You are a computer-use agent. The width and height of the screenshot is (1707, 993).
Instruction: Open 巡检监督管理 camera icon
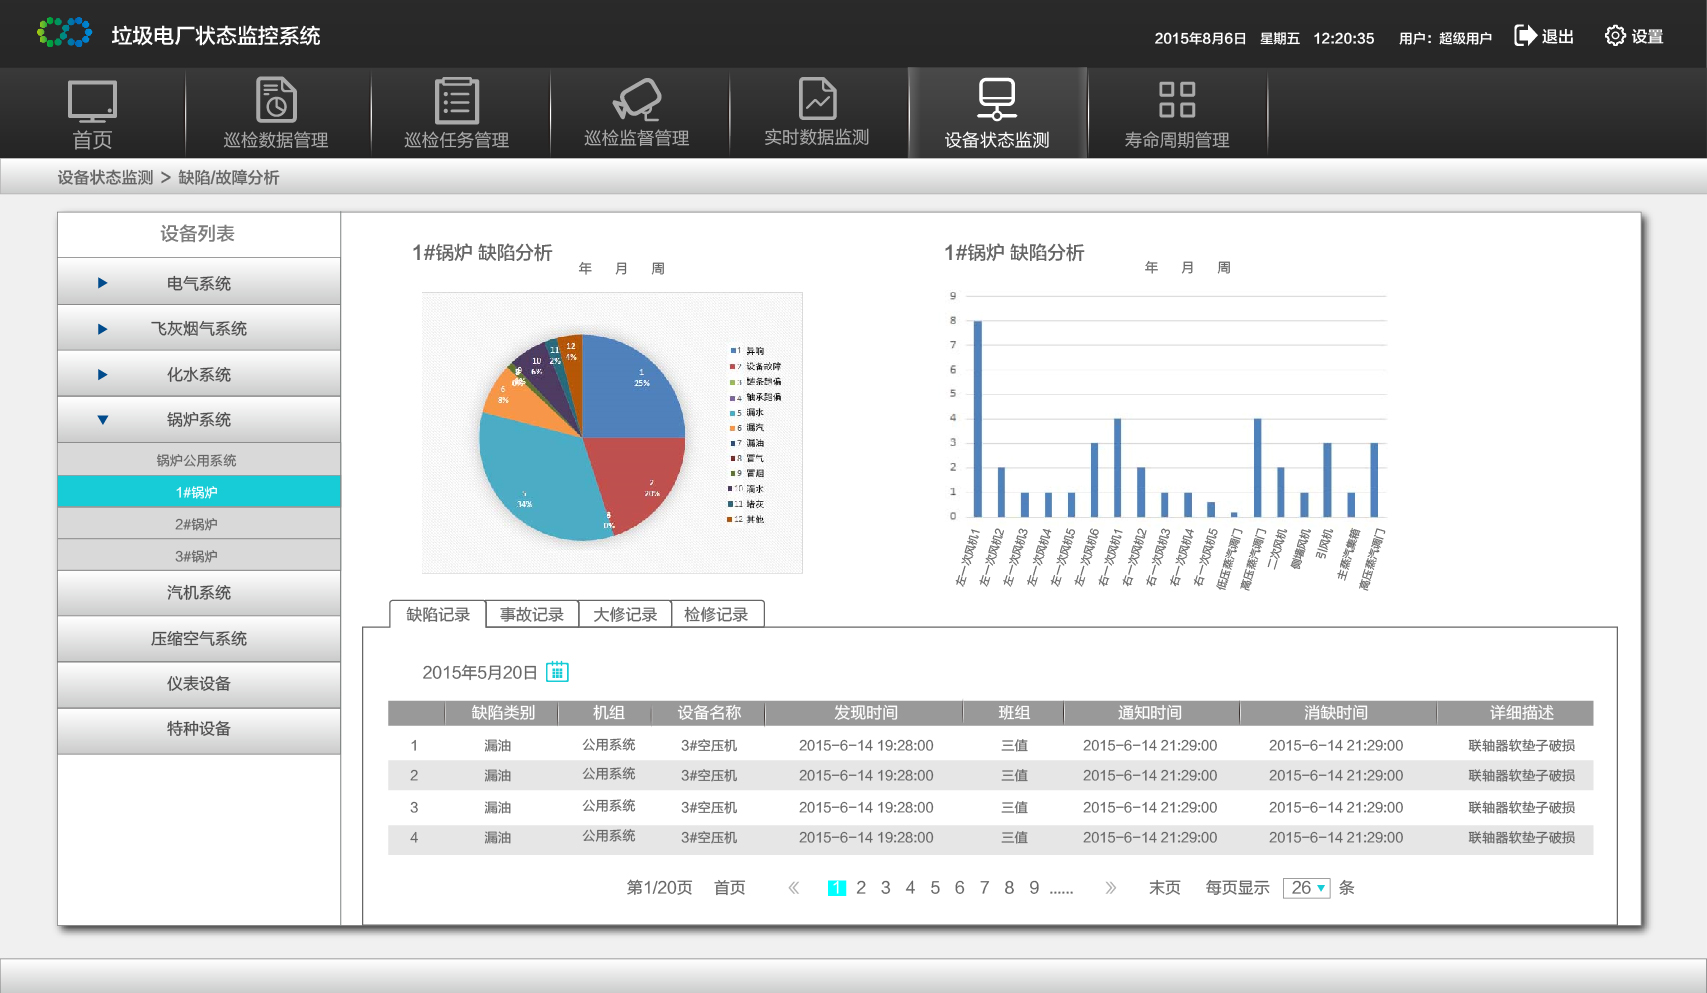(637, 100)
